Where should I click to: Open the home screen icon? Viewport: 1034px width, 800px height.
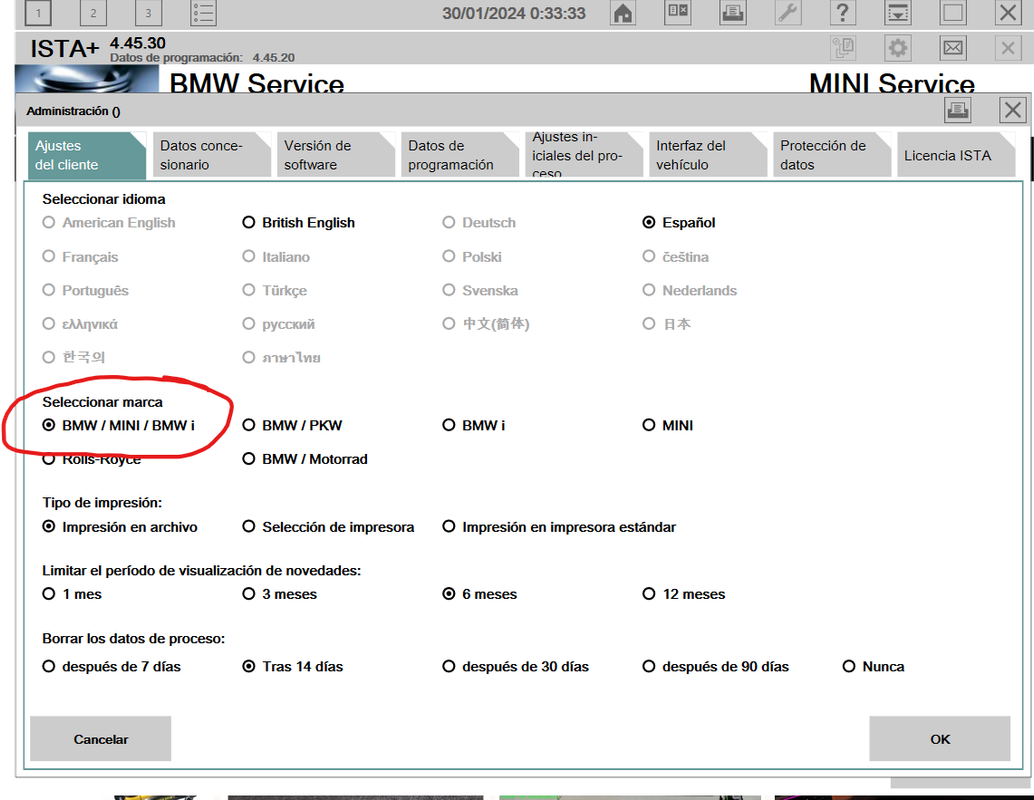pos(623,13)
